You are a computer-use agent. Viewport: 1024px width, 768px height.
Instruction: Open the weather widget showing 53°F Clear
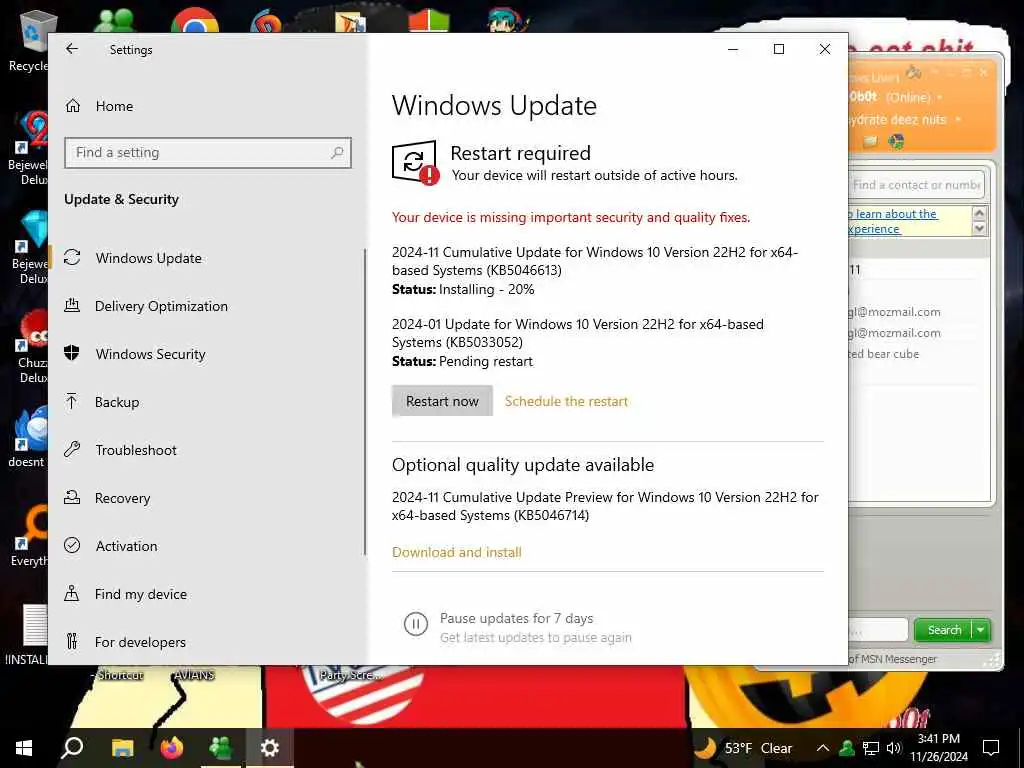tap(745, 748)
